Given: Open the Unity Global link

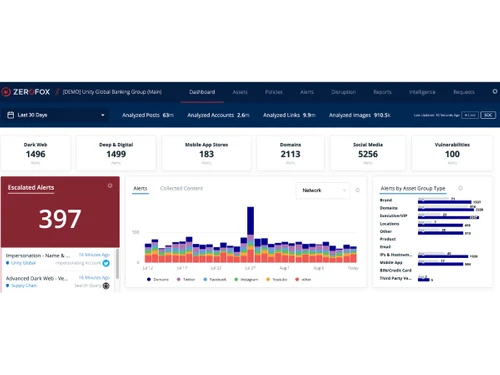Looking at the screenshot, I should click(x=23, y=263).
